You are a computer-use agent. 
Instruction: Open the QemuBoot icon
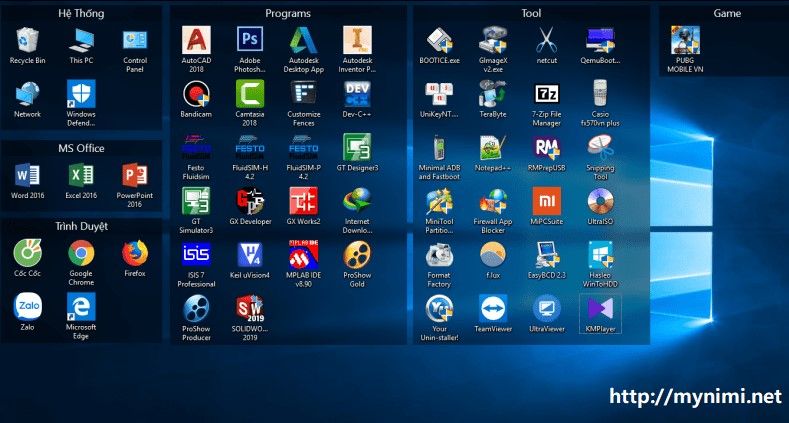pos(600,41)
